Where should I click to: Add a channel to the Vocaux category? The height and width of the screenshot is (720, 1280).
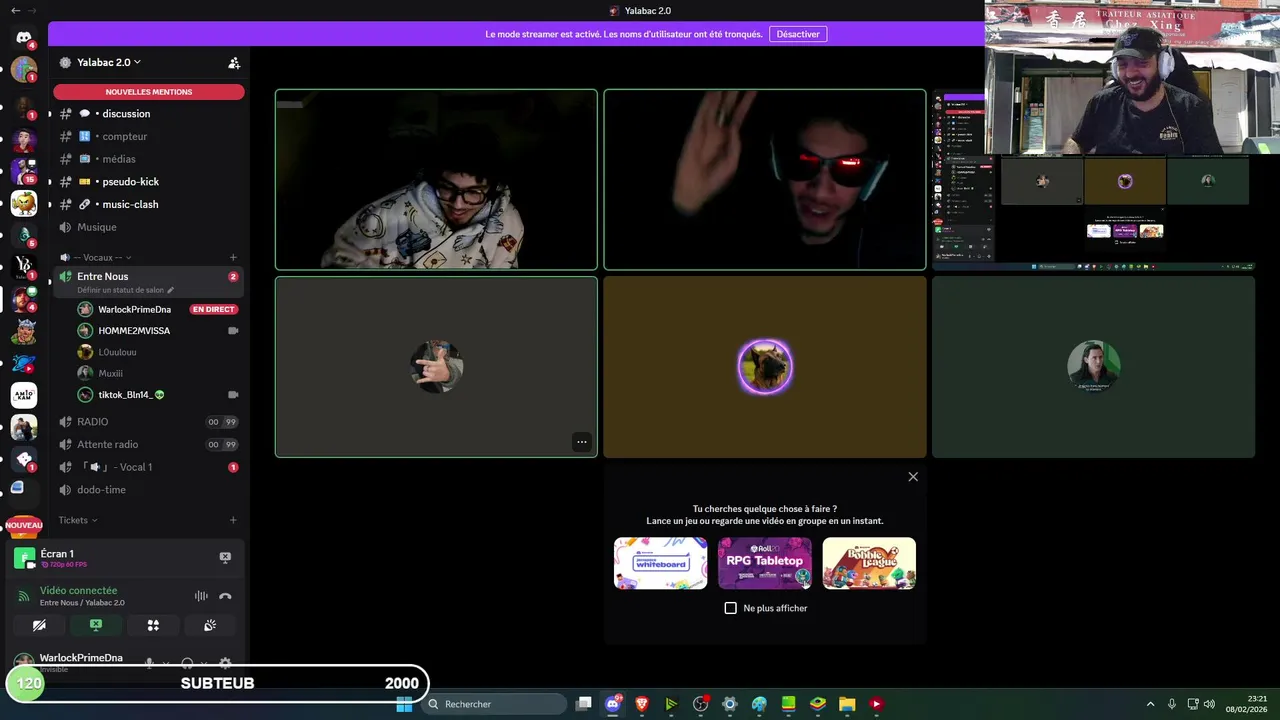coord(233,257)
